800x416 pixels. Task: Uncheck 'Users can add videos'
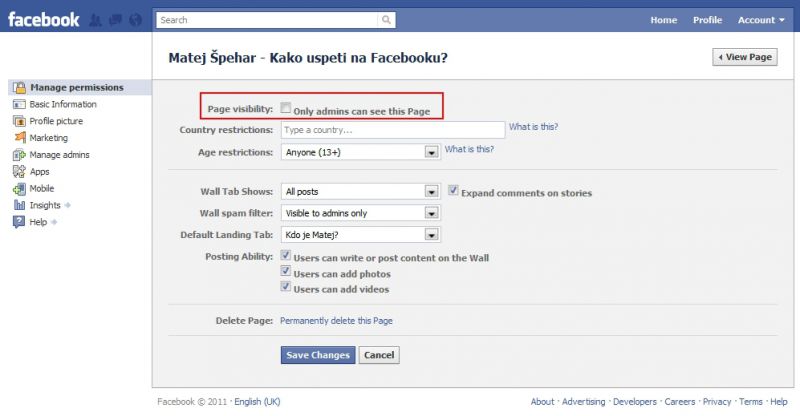pos(286,287)
